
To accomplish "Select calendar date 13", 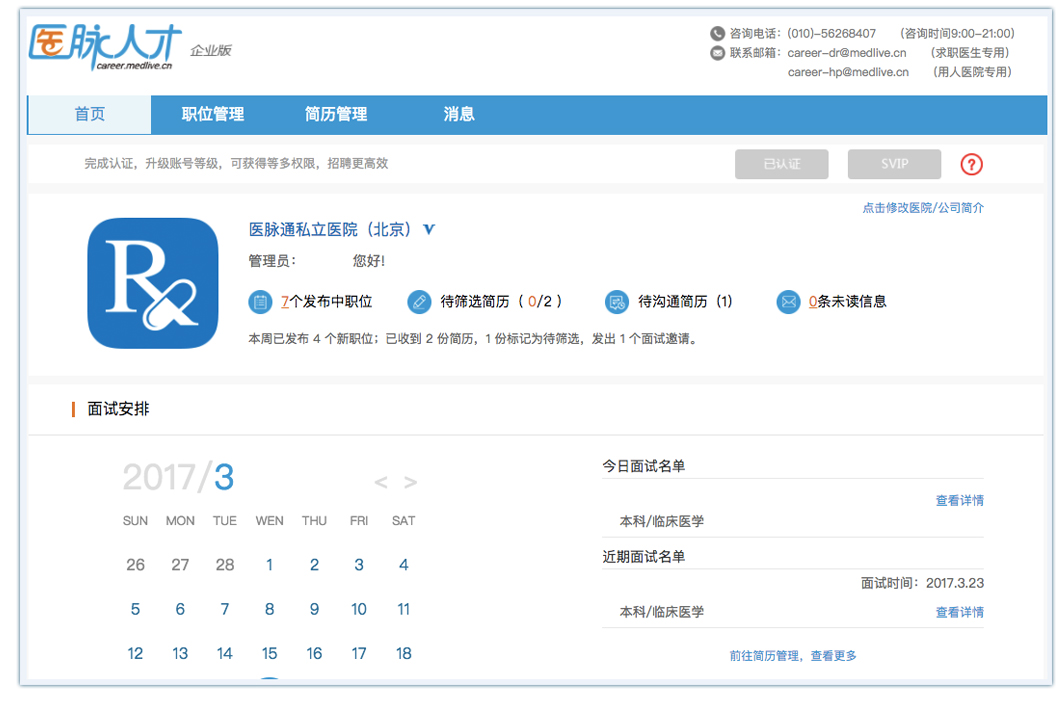I will (180, 653).
